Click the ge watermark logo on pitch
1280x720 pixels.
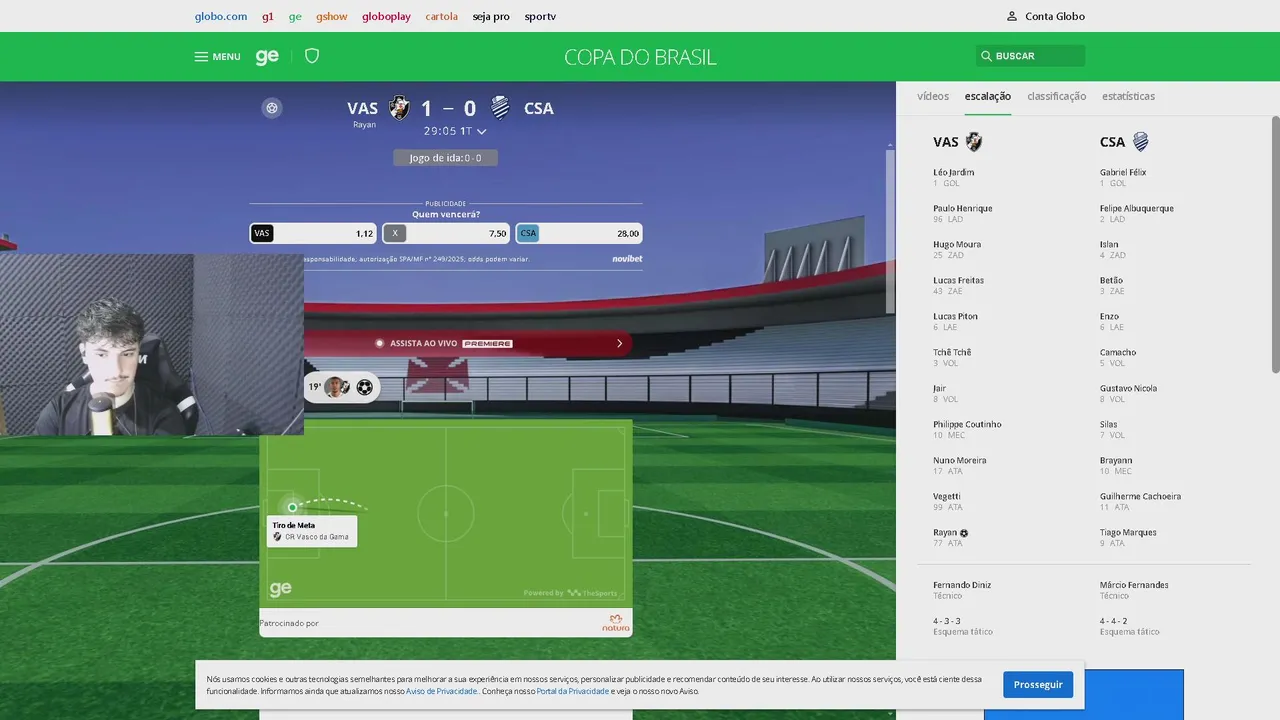click(281, 589)
